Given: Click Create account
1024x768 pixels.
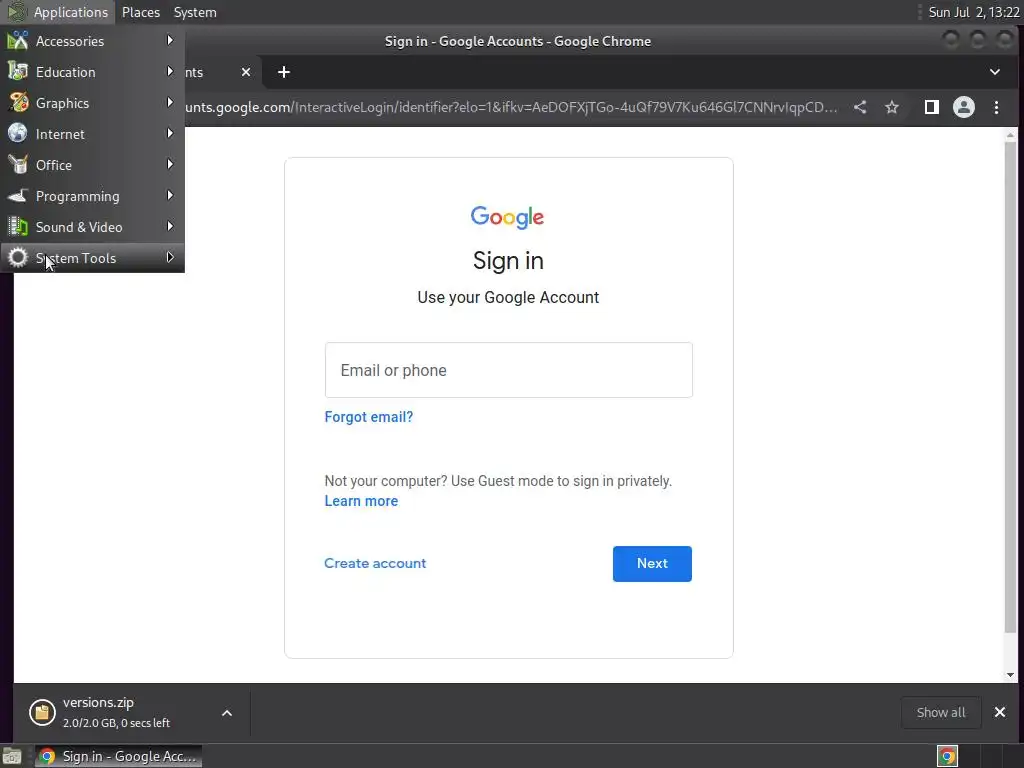Looking at the screenshot, I should point(375,563).
